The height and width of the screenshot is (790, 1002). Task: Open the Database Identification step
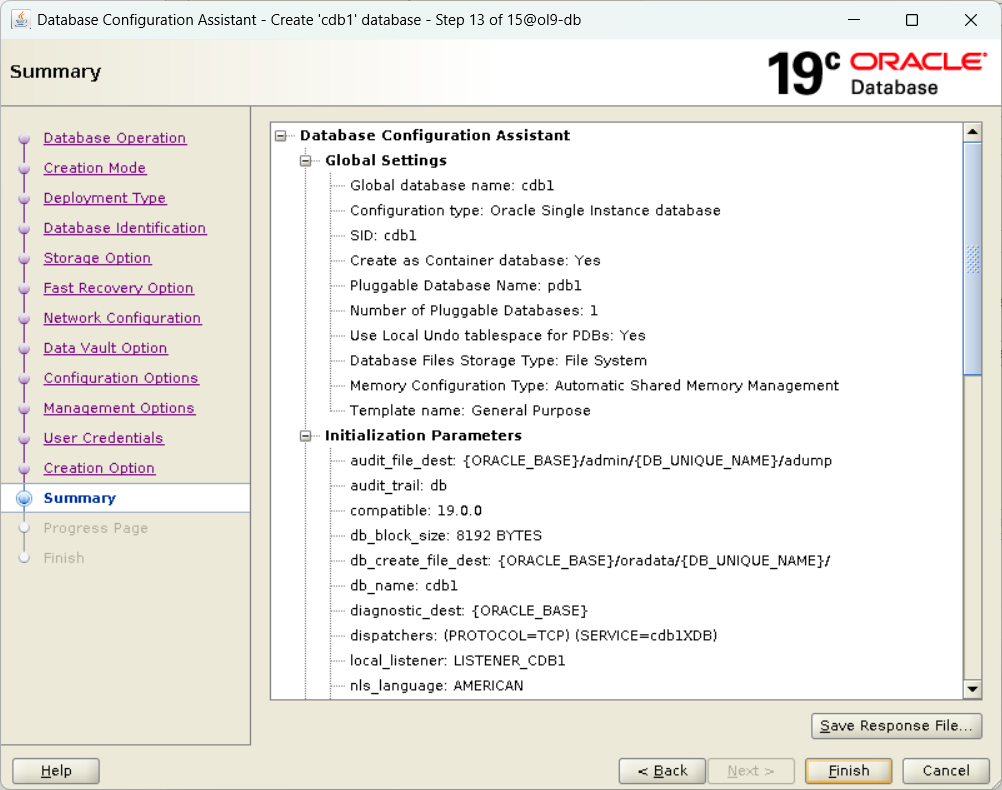point(125,228)
